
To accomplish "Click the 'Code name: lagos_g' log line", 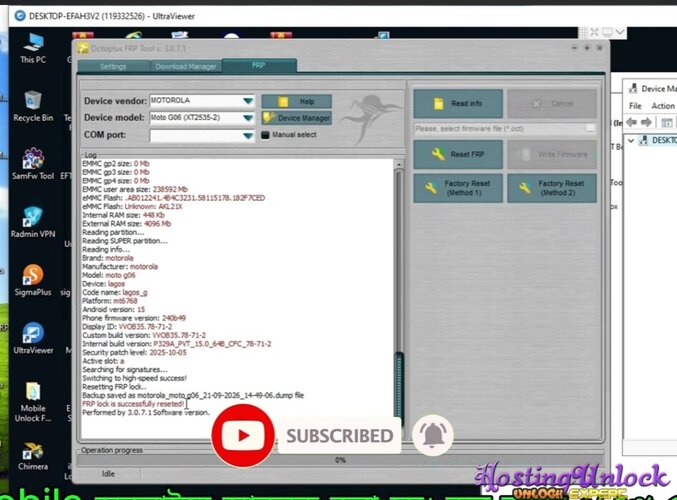I will pyautogui.click(x=115, y=292).
